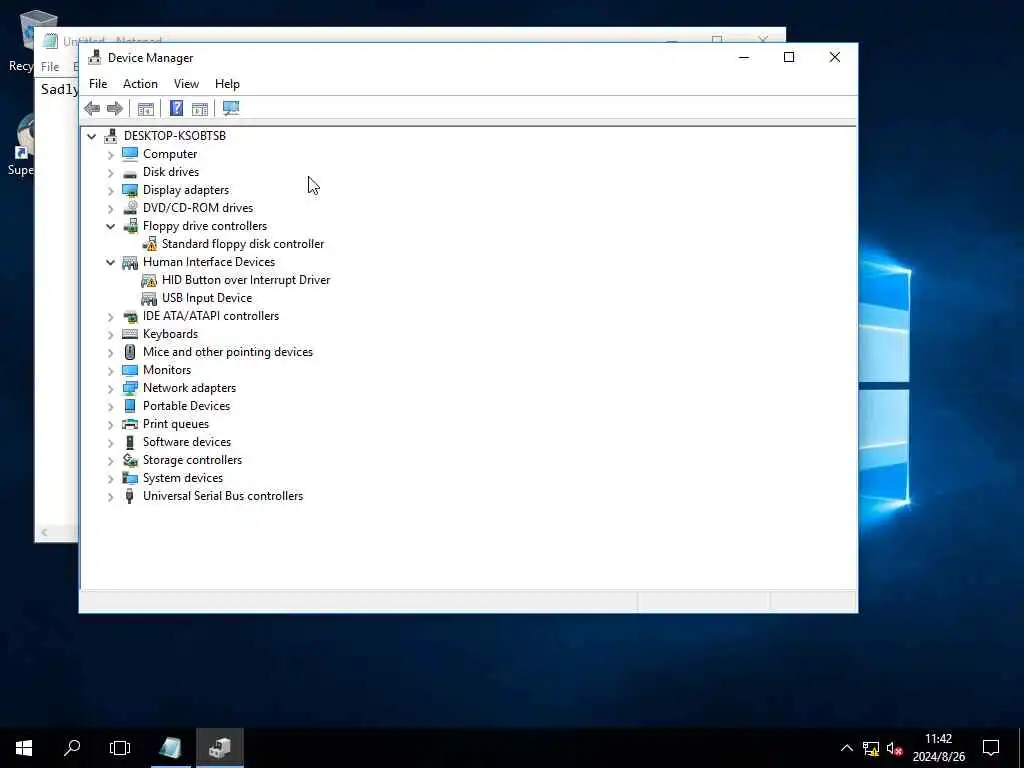Collapse the DESKTOP-KSOBTSB root node
Viewport: 1024px width, 768px height.
[x=91, y=136]
